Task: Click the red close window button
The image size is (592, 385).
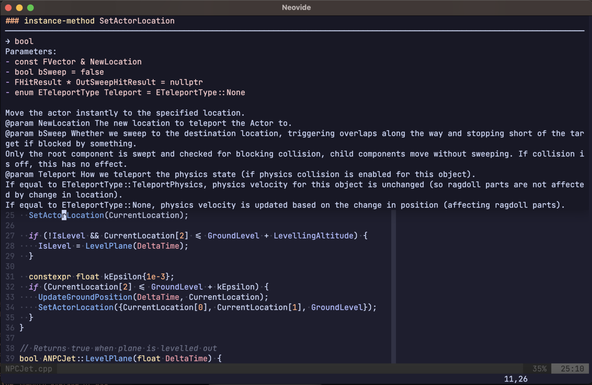Action: (8, 8)
